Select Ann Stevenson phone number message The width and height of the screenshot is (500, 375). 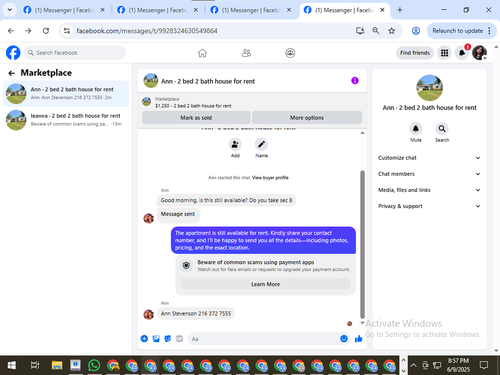click(196, 314)
